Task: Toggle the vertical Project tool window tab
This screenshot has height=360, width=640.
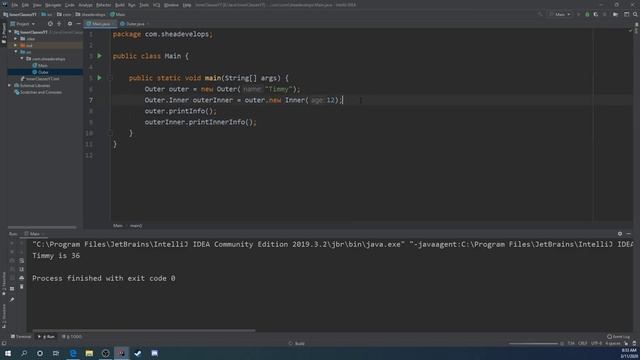Action: coord(4,34)
